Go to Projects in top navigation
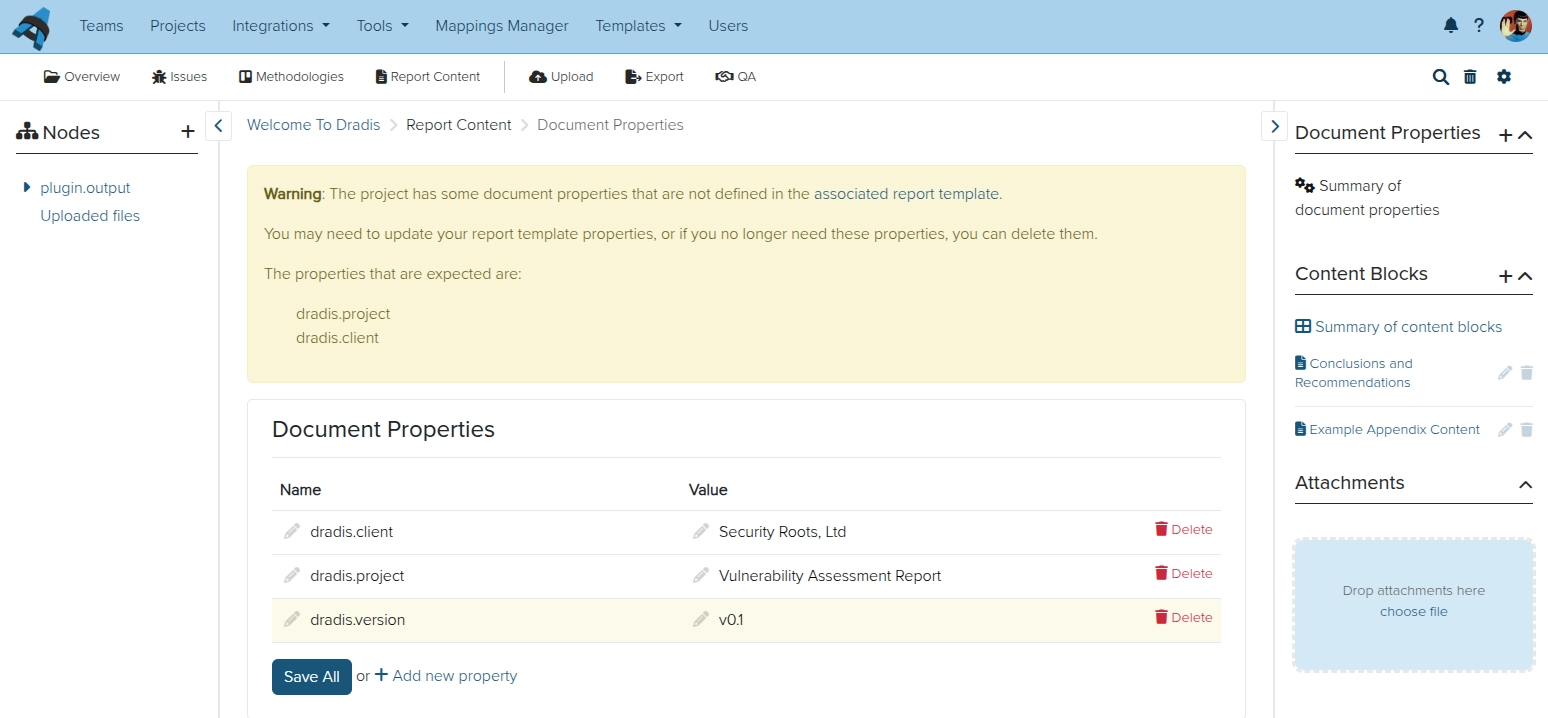This screenshot has height=718, width=1548. pyautogui.click(x=178, y=26)
